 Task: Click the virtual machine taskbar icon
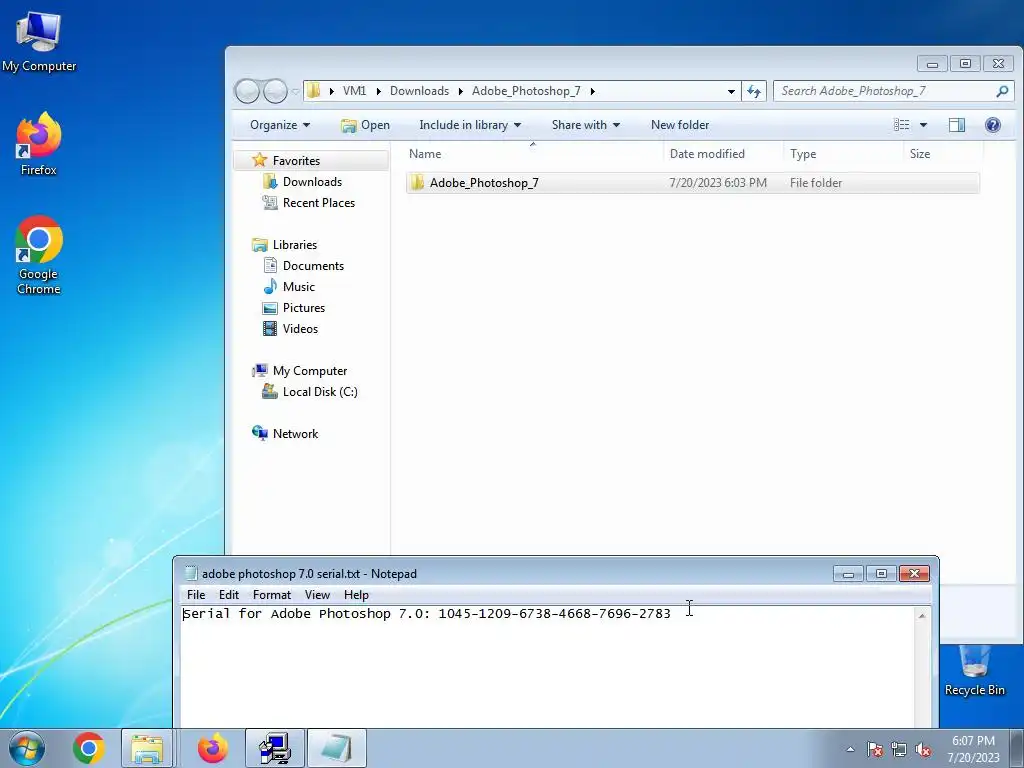pos(275,748)
